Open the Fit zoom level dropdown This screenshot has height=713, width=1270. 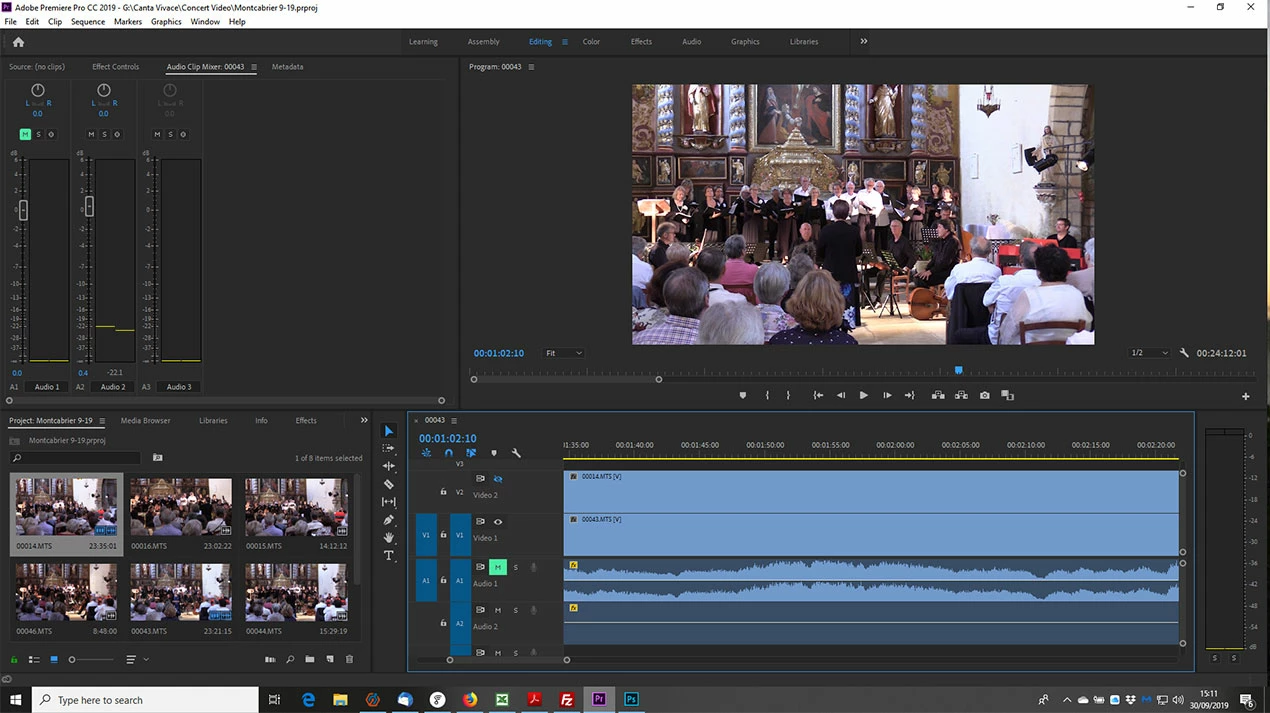[x=564, y=353]
